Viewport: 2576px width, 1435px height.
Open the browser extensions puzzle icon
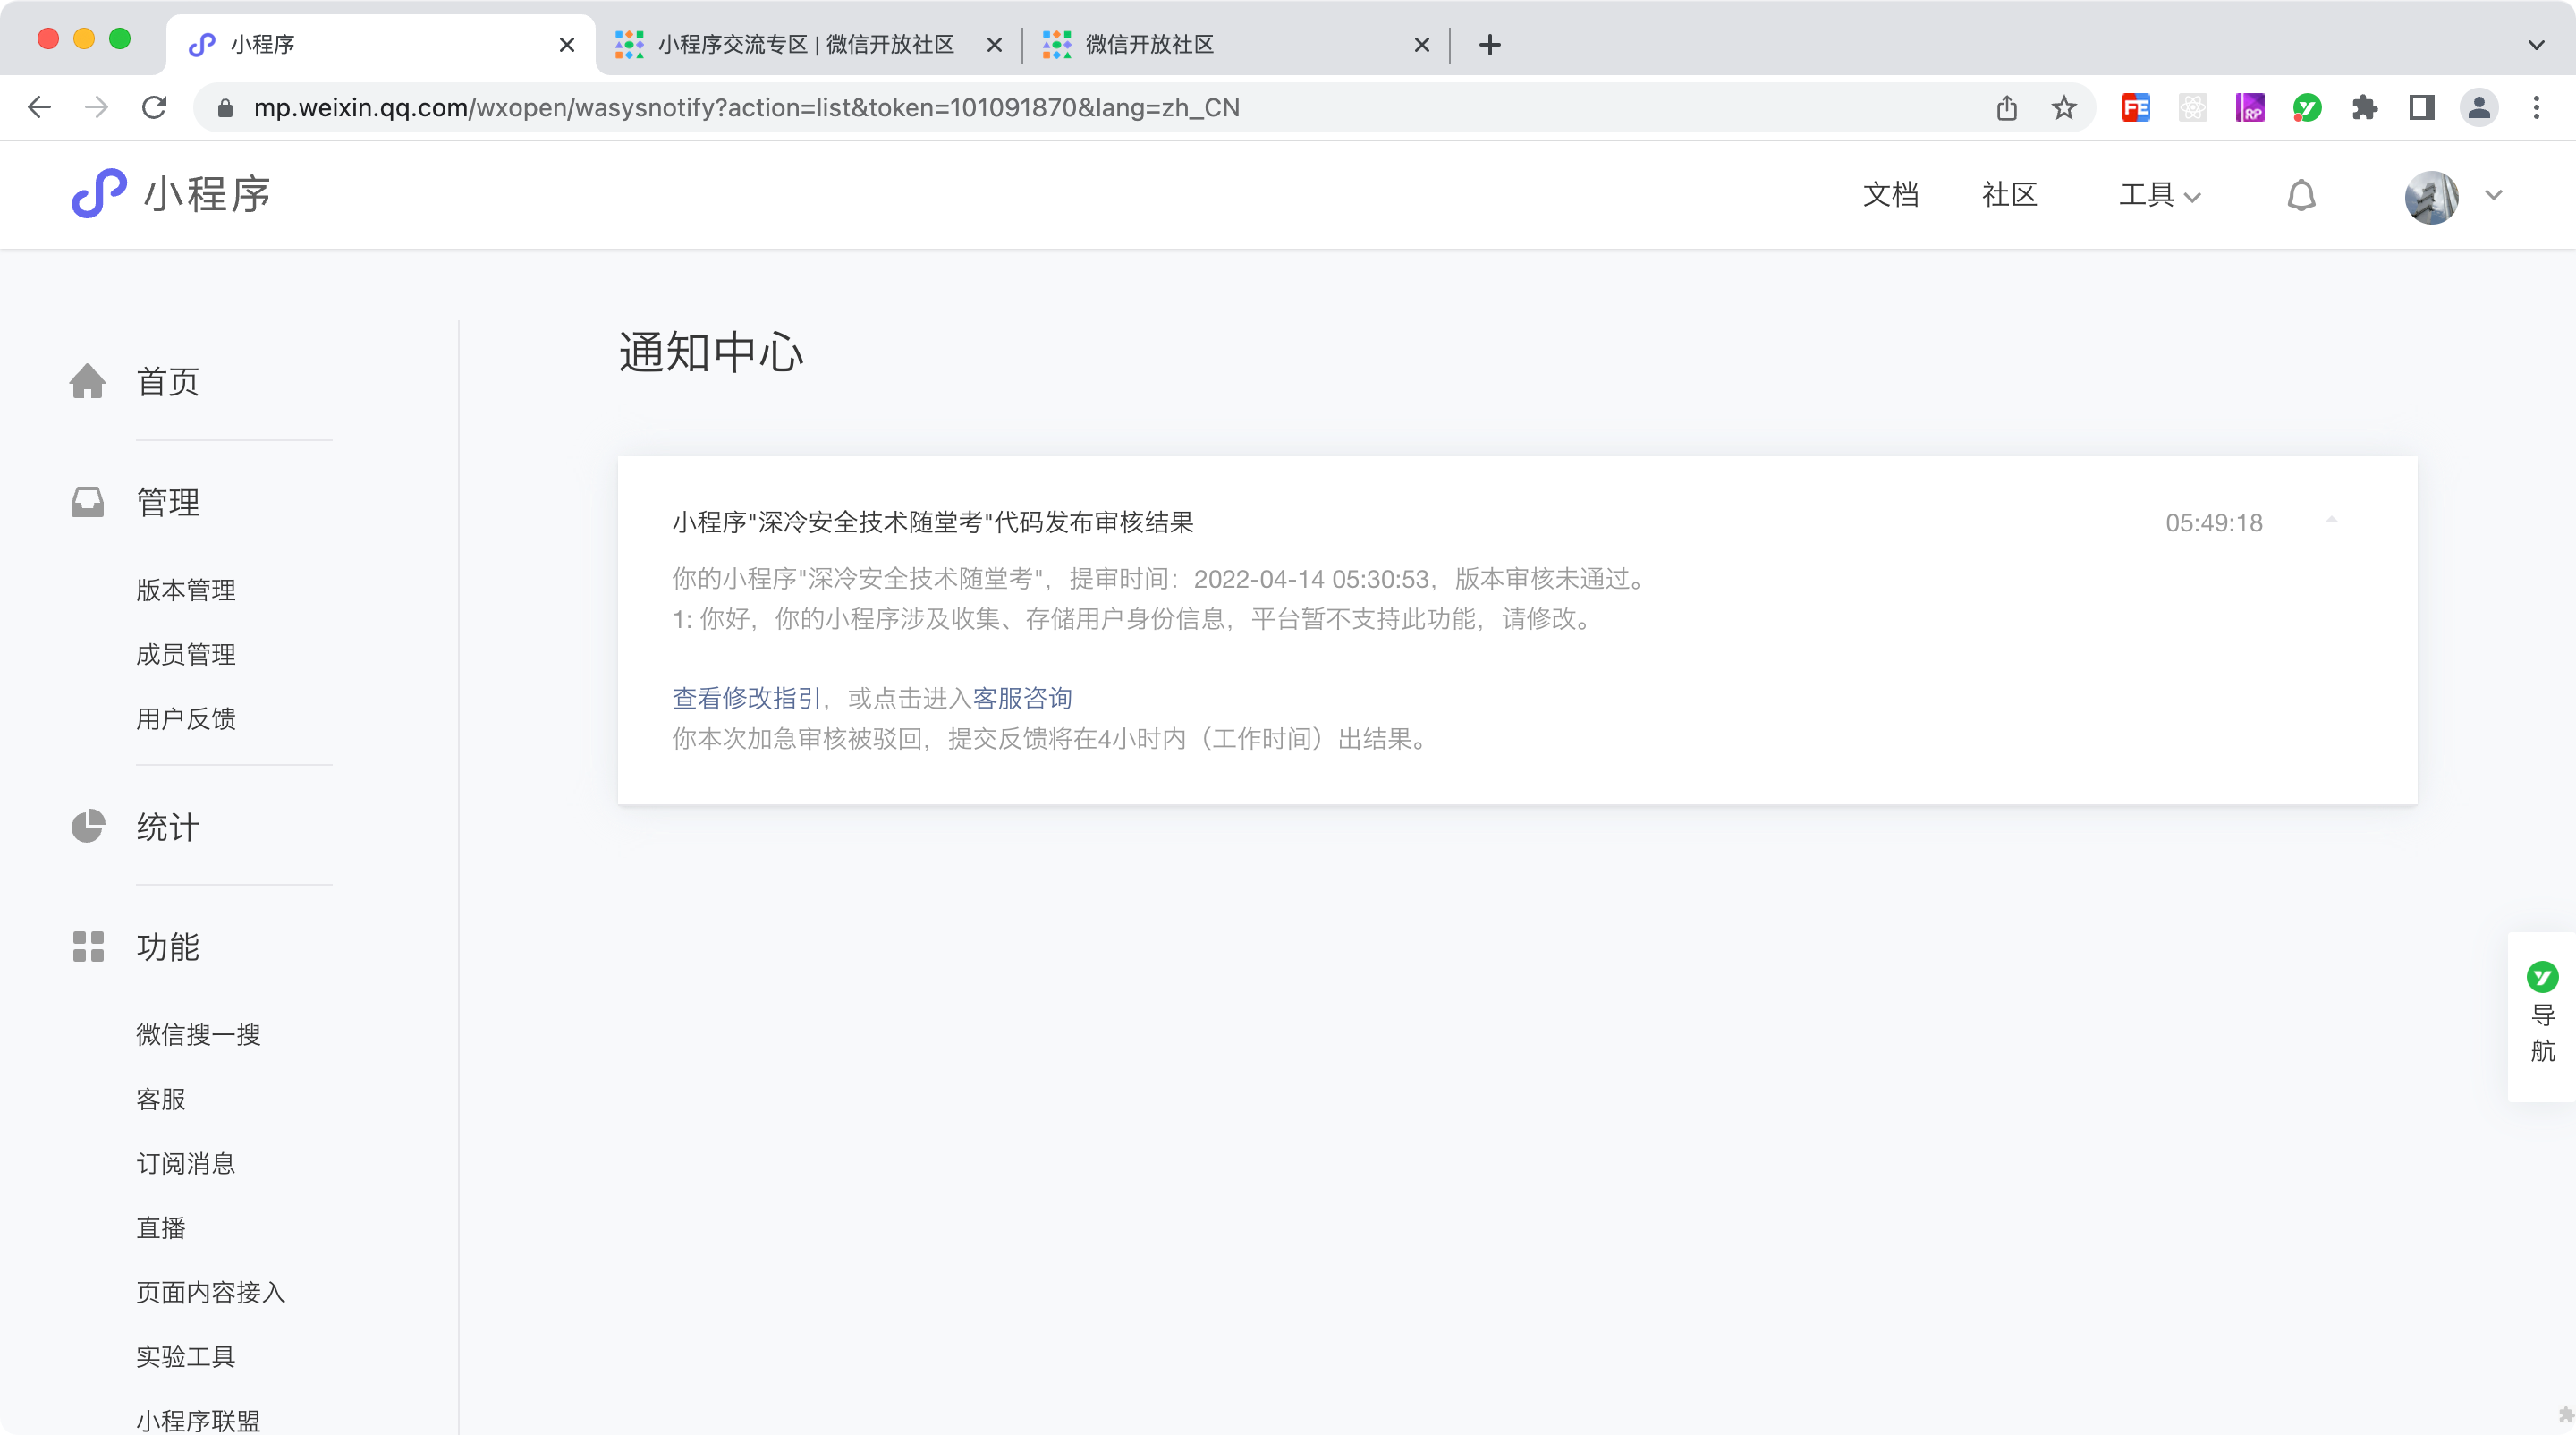[2364, 108]
